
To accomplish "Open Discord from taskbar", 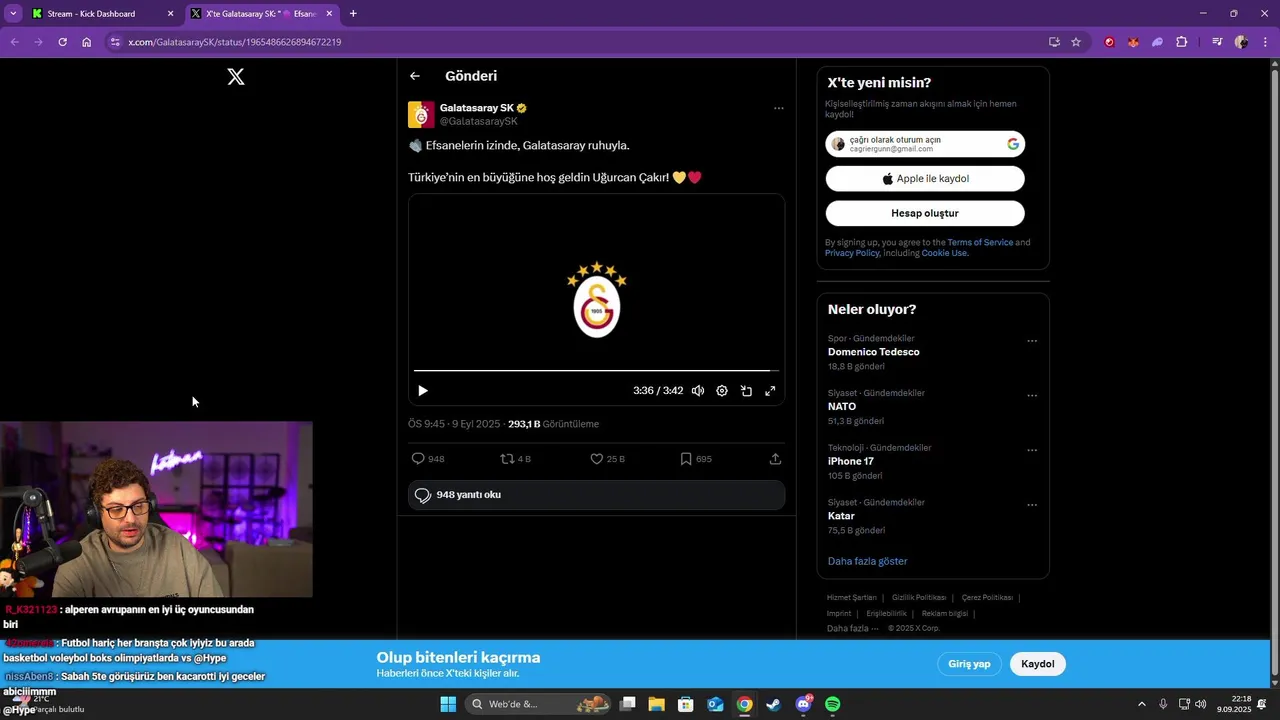I will [803, 704].
